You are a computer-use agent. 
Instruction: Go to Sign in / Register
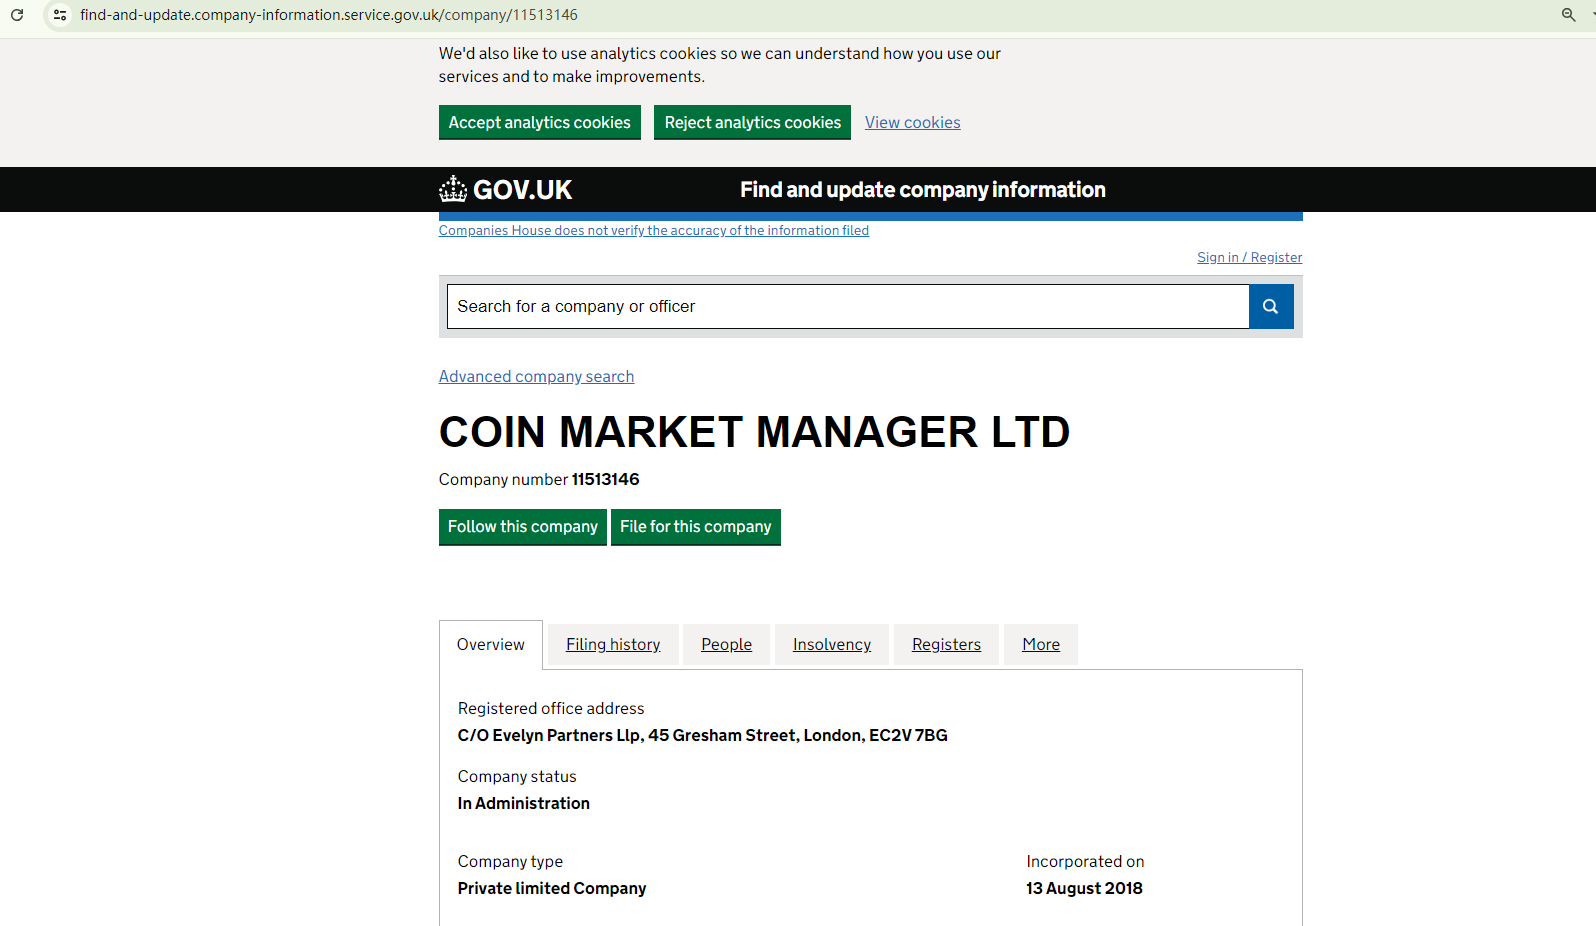pos(1250,258)
